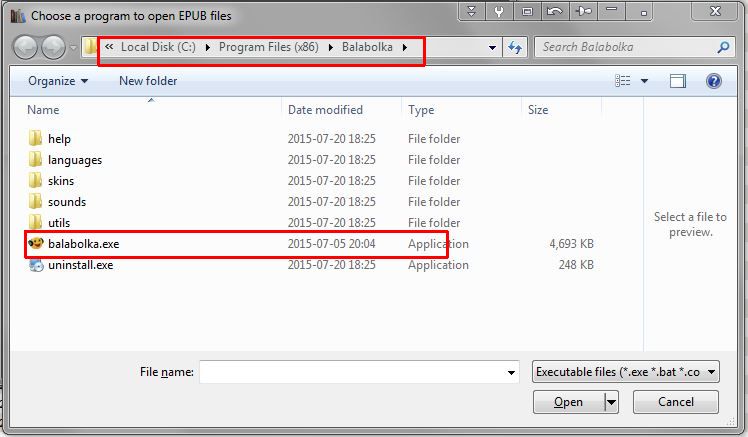Click the skins folder icon
Image resolution: width=748 pixels, height=437 pixels.
35,180
